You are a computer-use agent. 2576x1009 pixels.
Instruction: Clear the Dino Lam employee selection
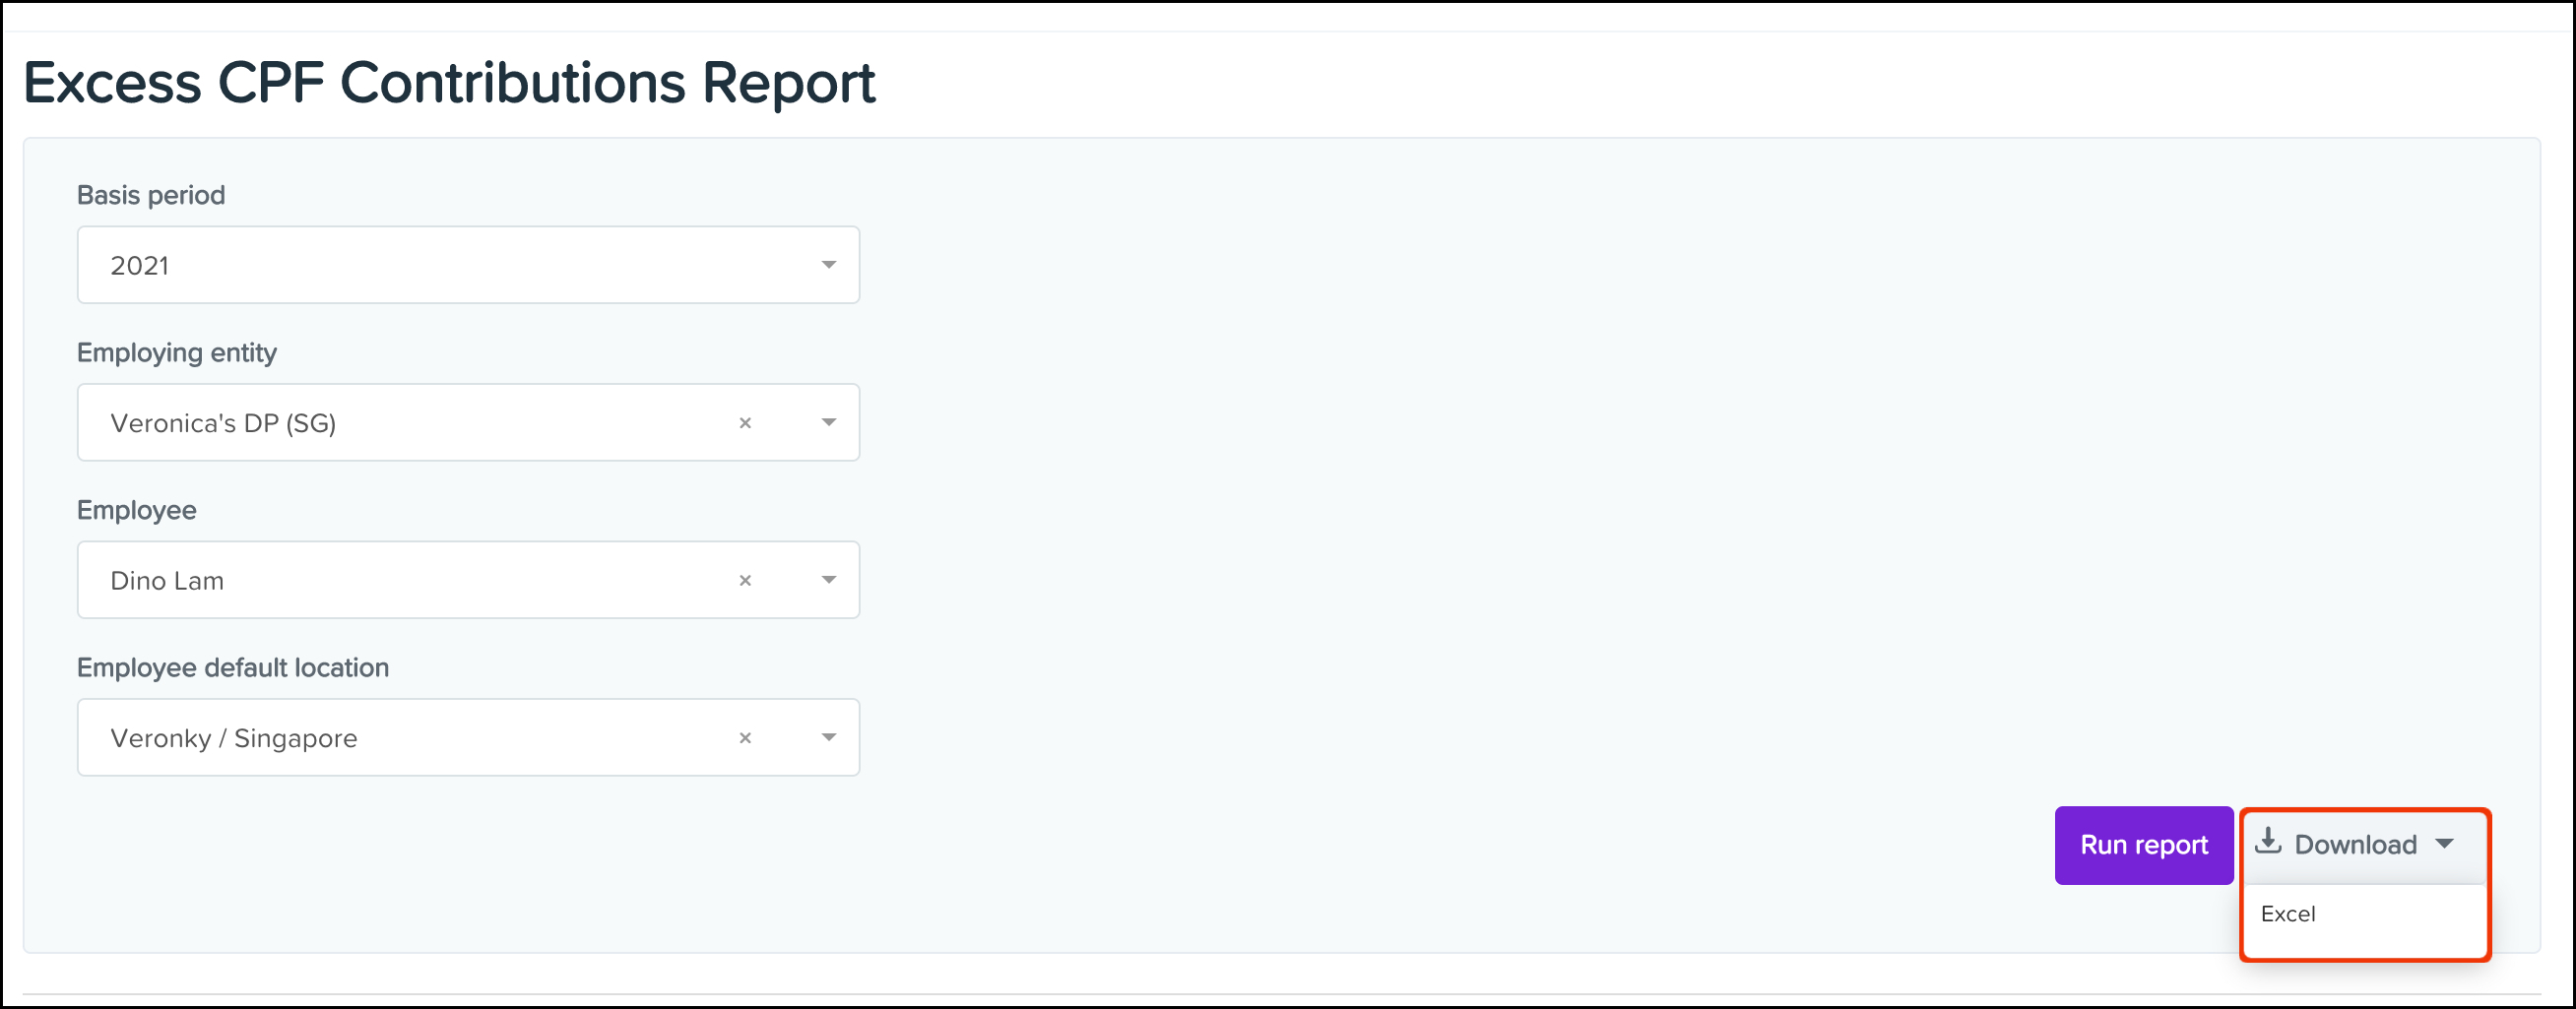tap(745, 580)
